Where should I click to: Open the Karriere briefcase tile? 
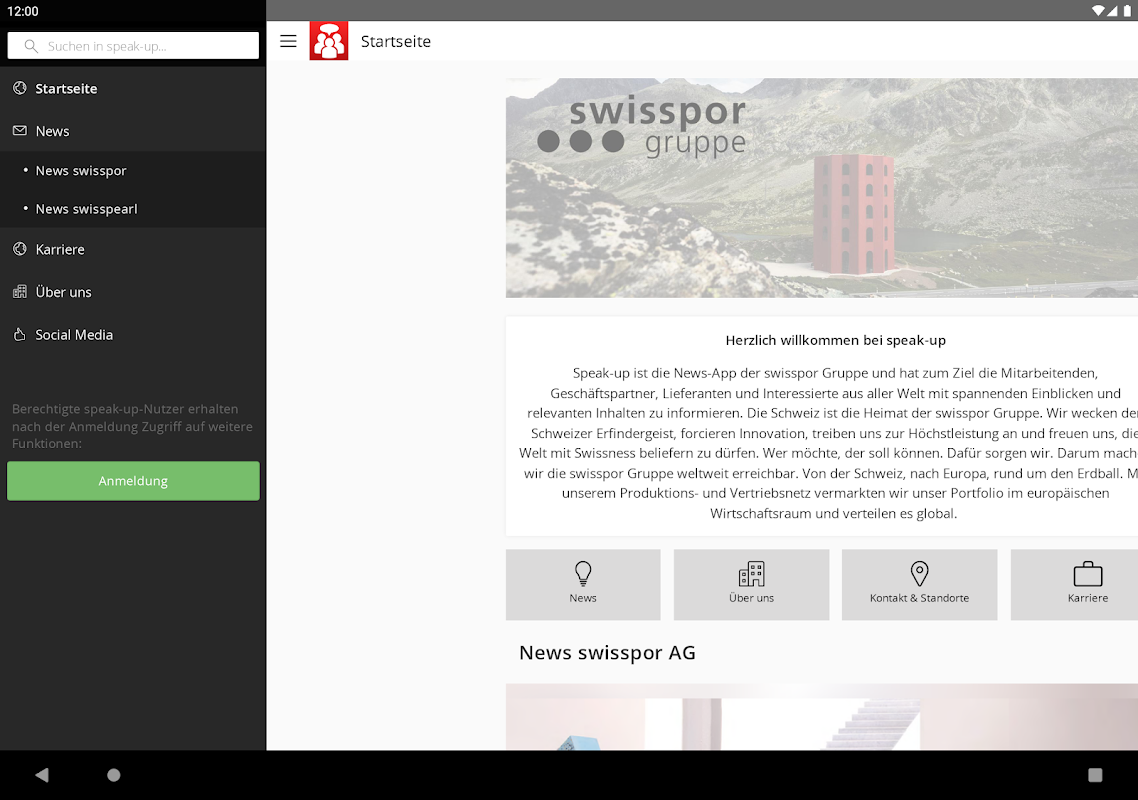point(1074,584)
